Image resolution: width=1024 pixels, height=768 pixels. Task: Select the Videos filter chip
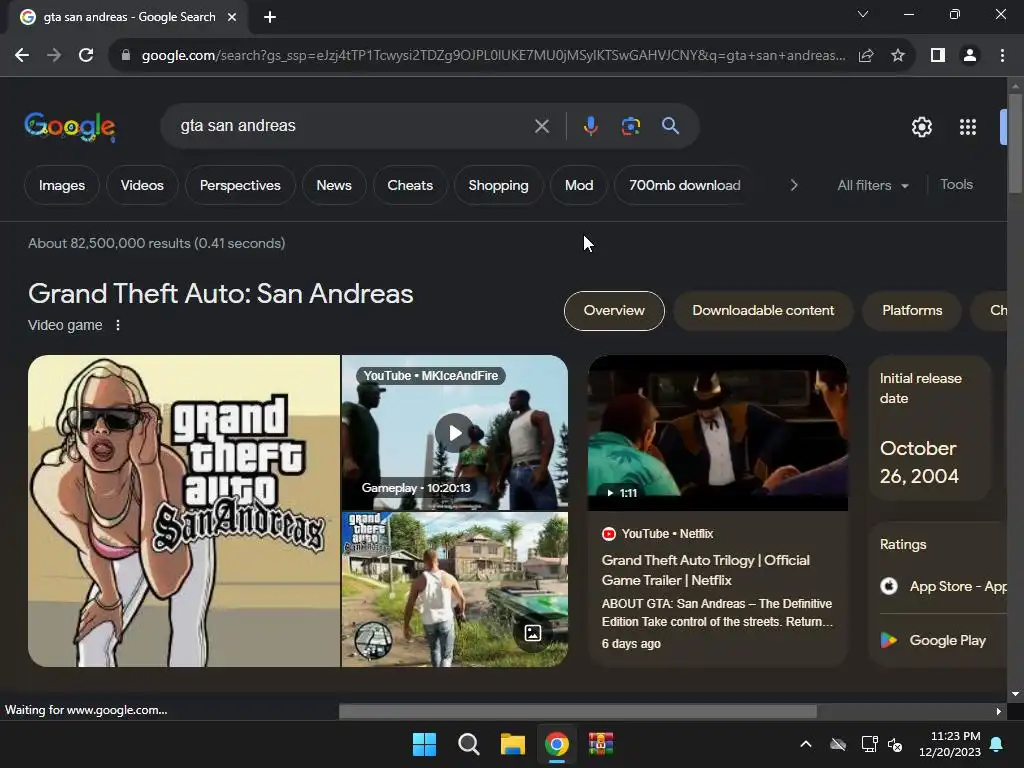pyautogui.click(x=142, y=185)
